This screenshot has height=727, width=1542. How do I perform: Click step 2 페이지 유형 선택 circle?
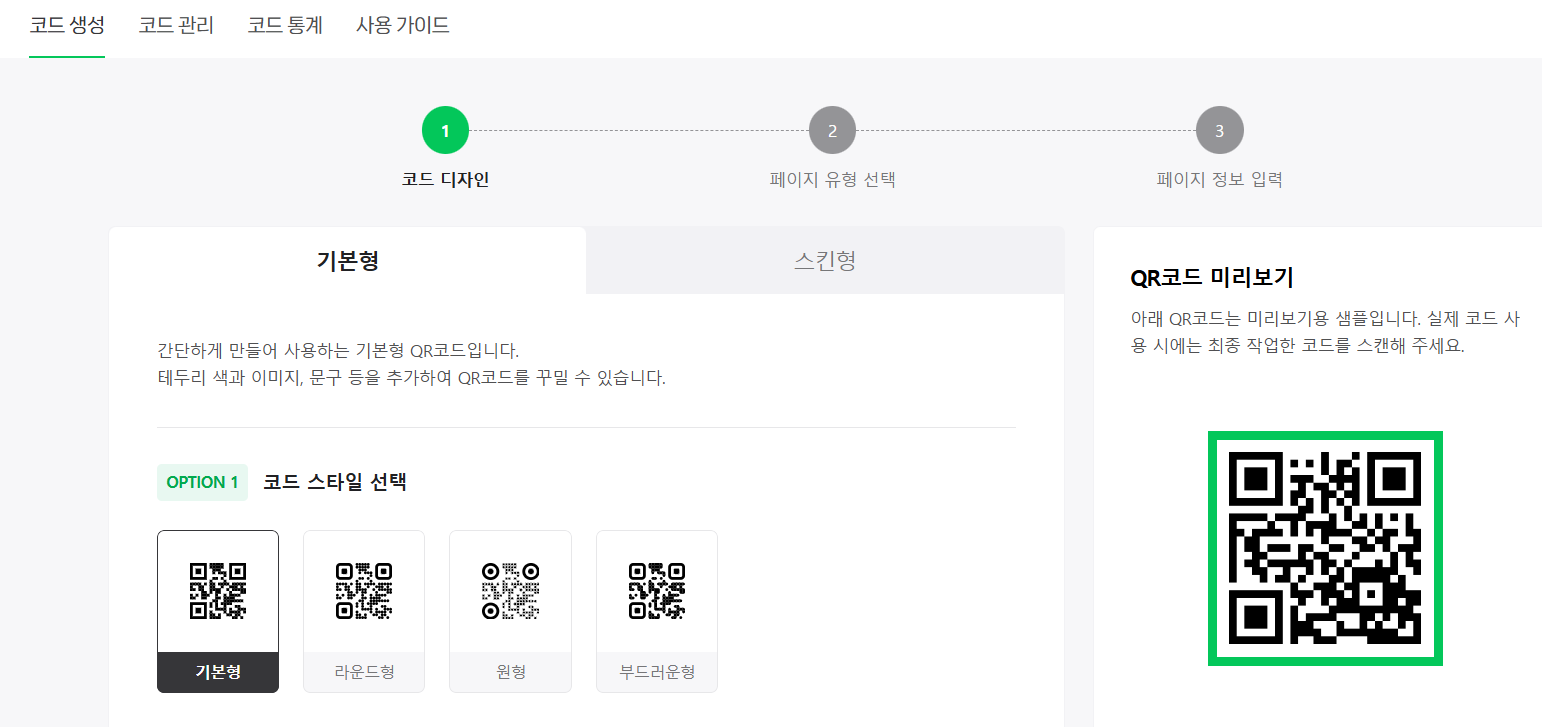point(832,129)
